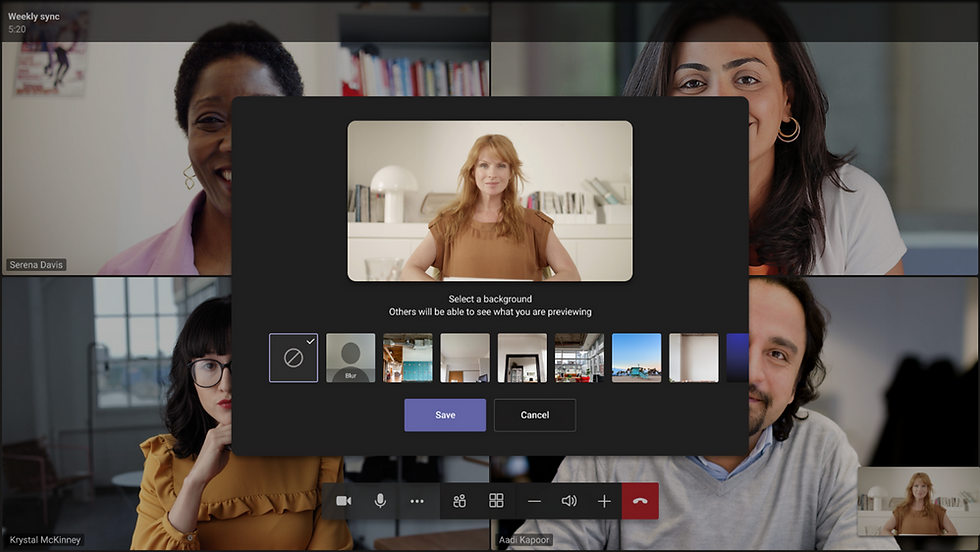Pick the black framed mirror background
Image resolution: width=980 pixels, height=552 pixels.
coord(522,358)
